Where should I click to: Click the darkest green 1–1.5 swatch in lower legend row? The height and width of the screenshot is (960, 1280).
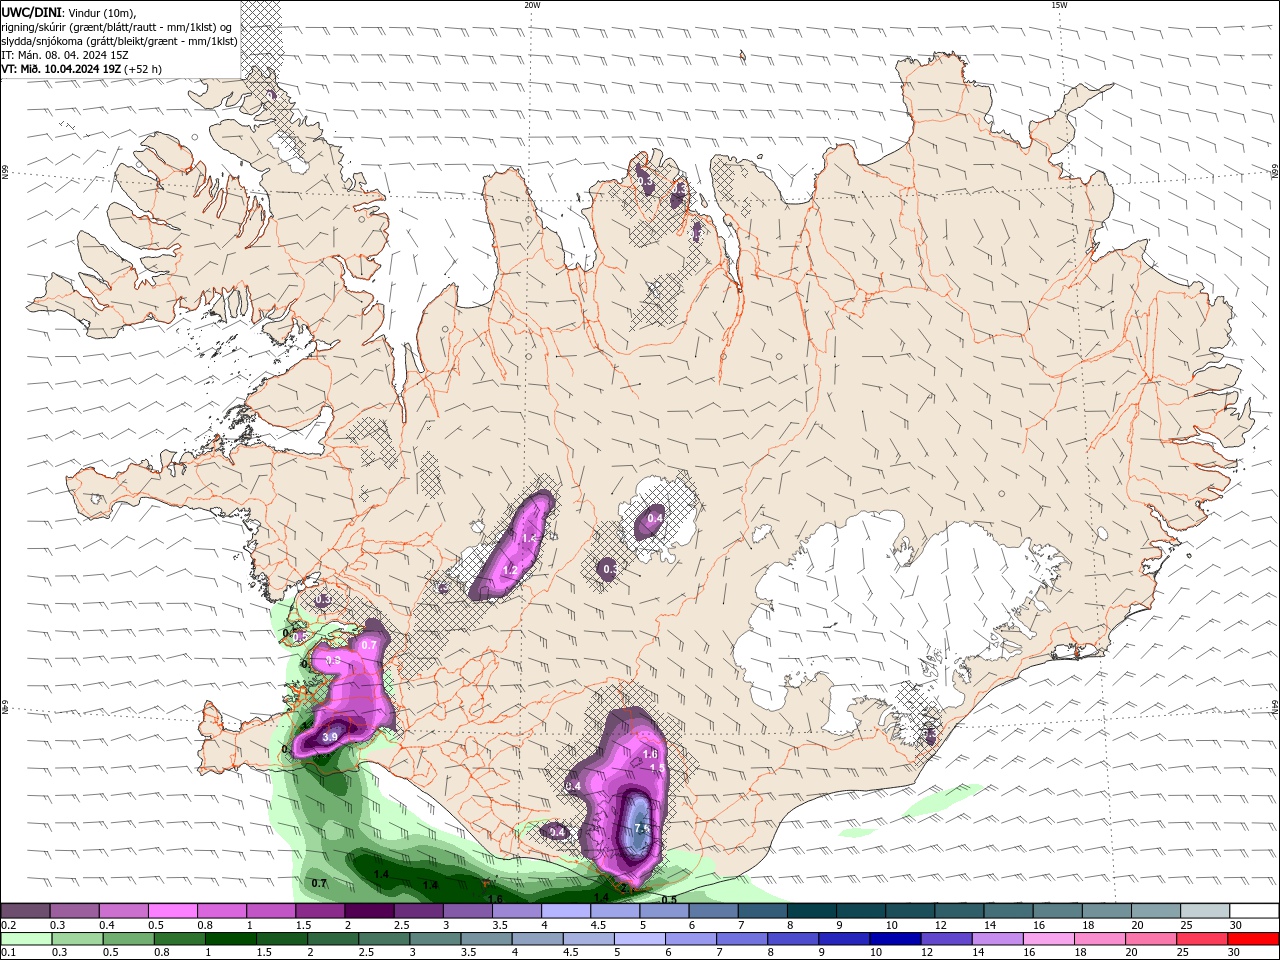tap(231, 939)
